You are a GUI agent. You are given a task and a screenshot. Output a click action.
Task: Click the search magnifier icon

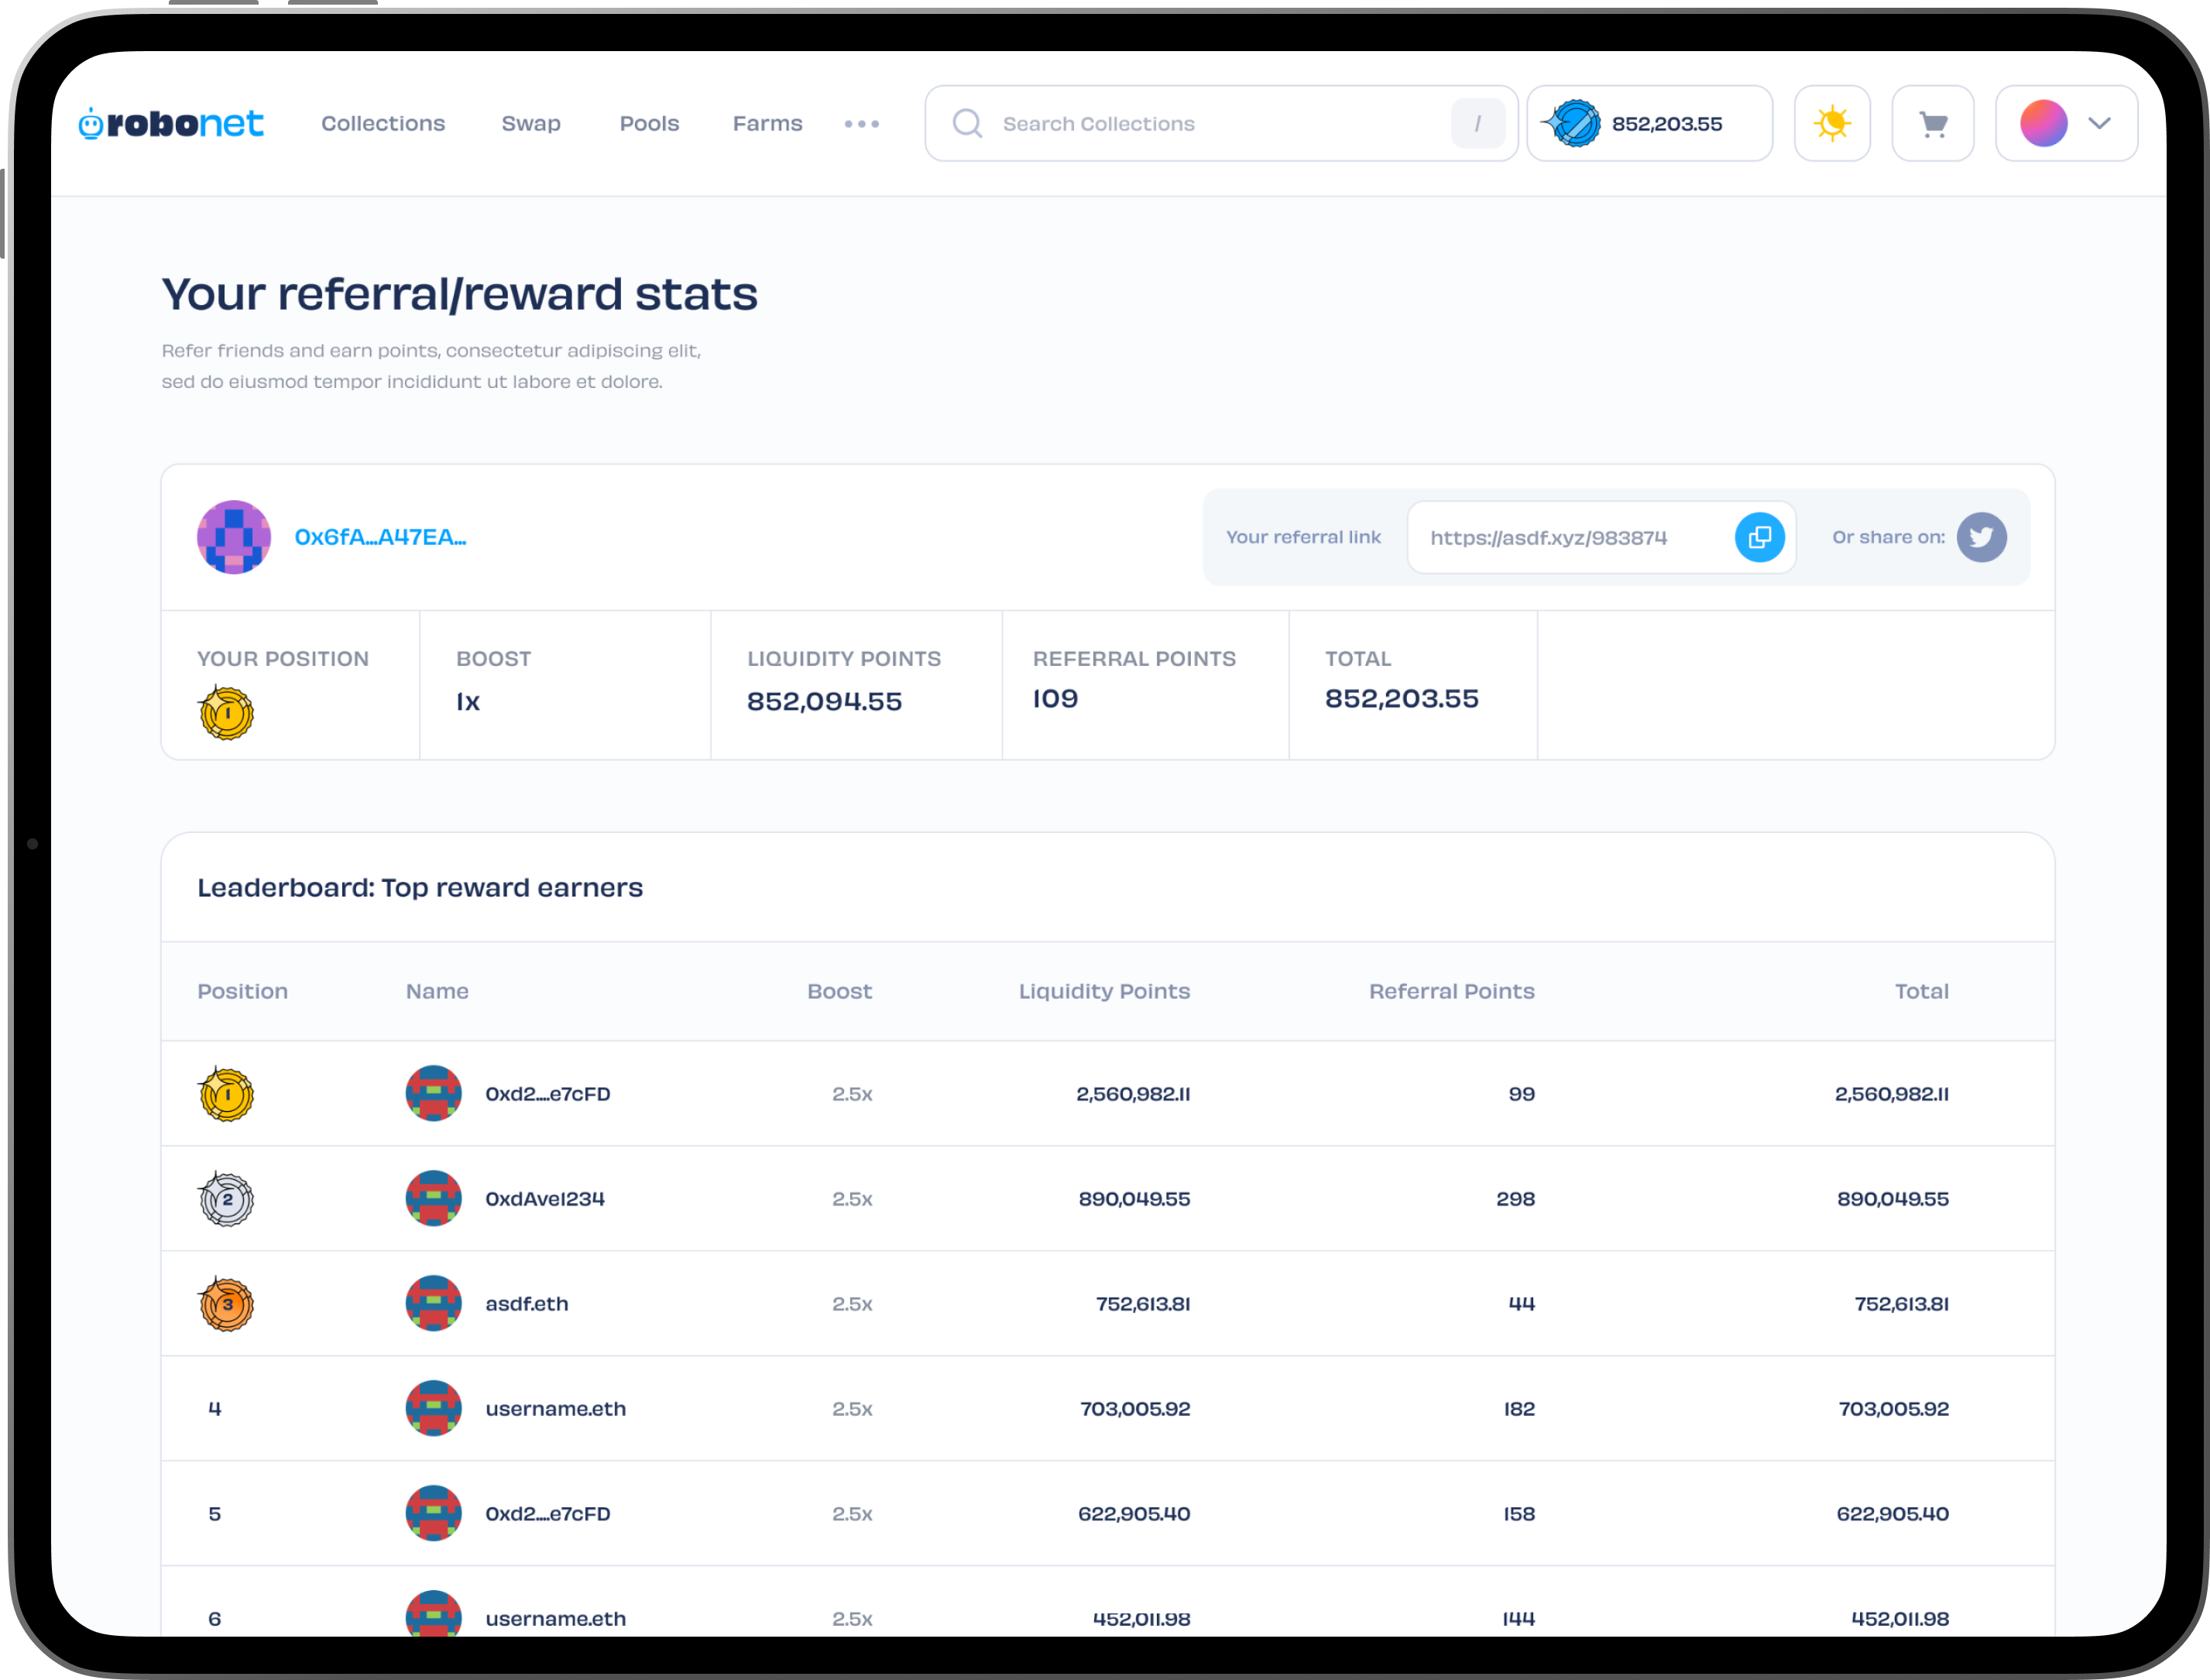(x=966, y=123)
